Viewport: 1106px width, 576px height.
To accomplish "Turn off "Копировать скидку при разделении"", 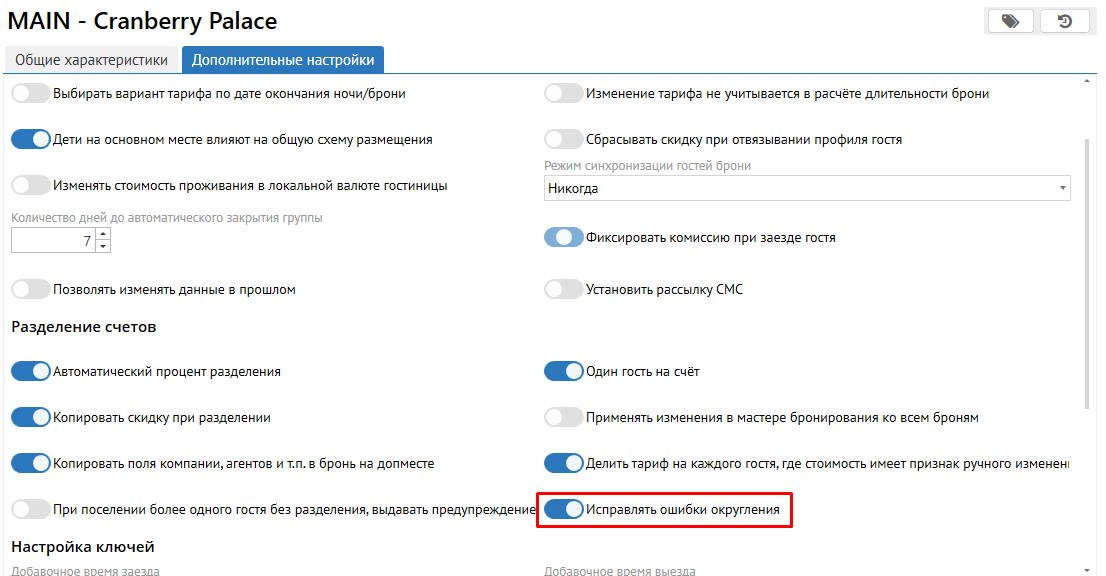I will [30, 417].
